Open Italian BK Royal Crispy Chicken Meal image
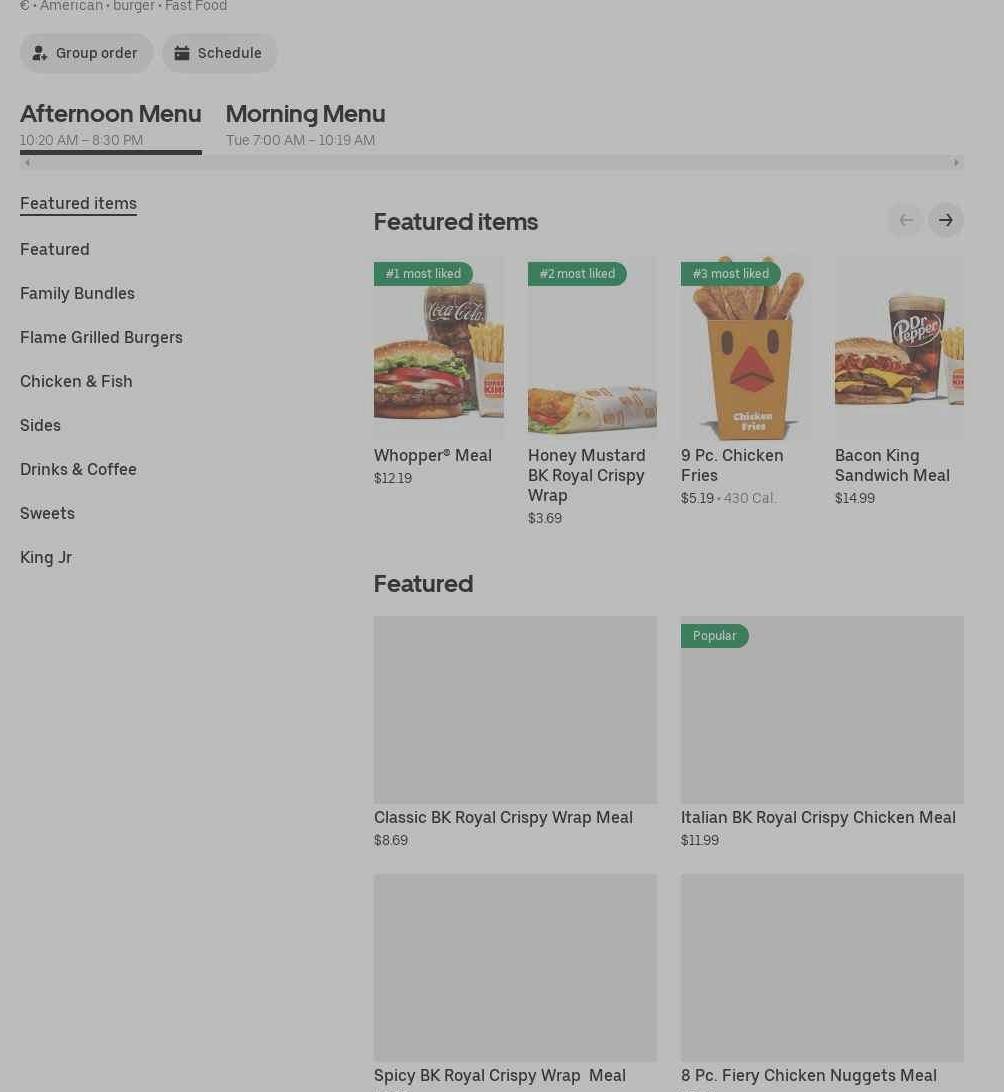 coord(822,710)
